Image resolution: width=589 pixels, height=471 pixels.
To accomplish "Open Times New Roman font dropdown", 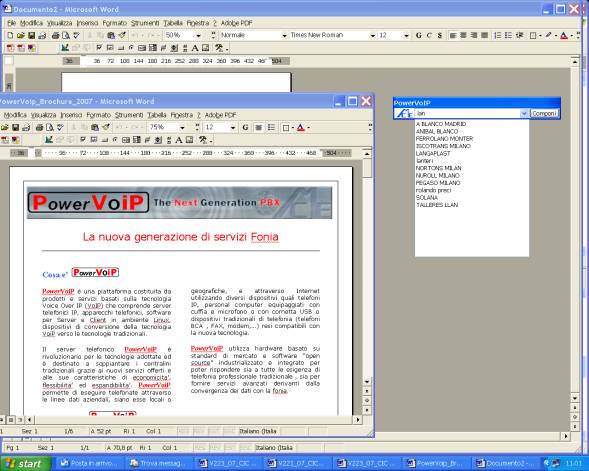I will click(373, 35).
